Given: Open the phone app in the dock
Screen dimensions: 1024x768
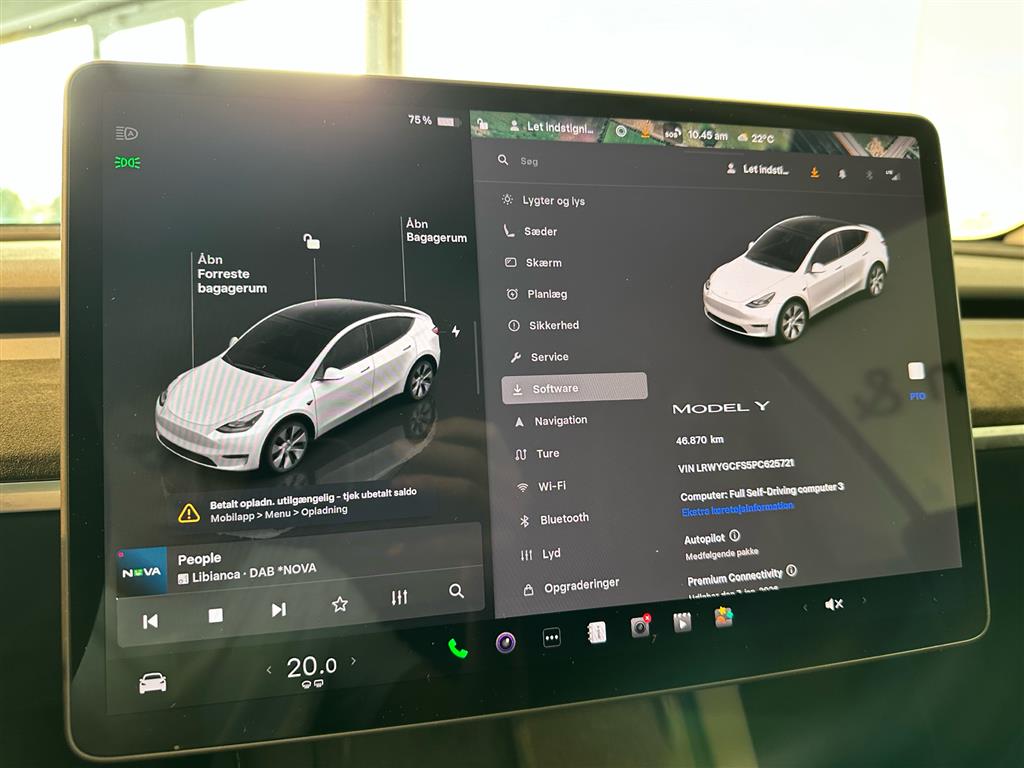Looking at the screenshot, I should (457, 648).
